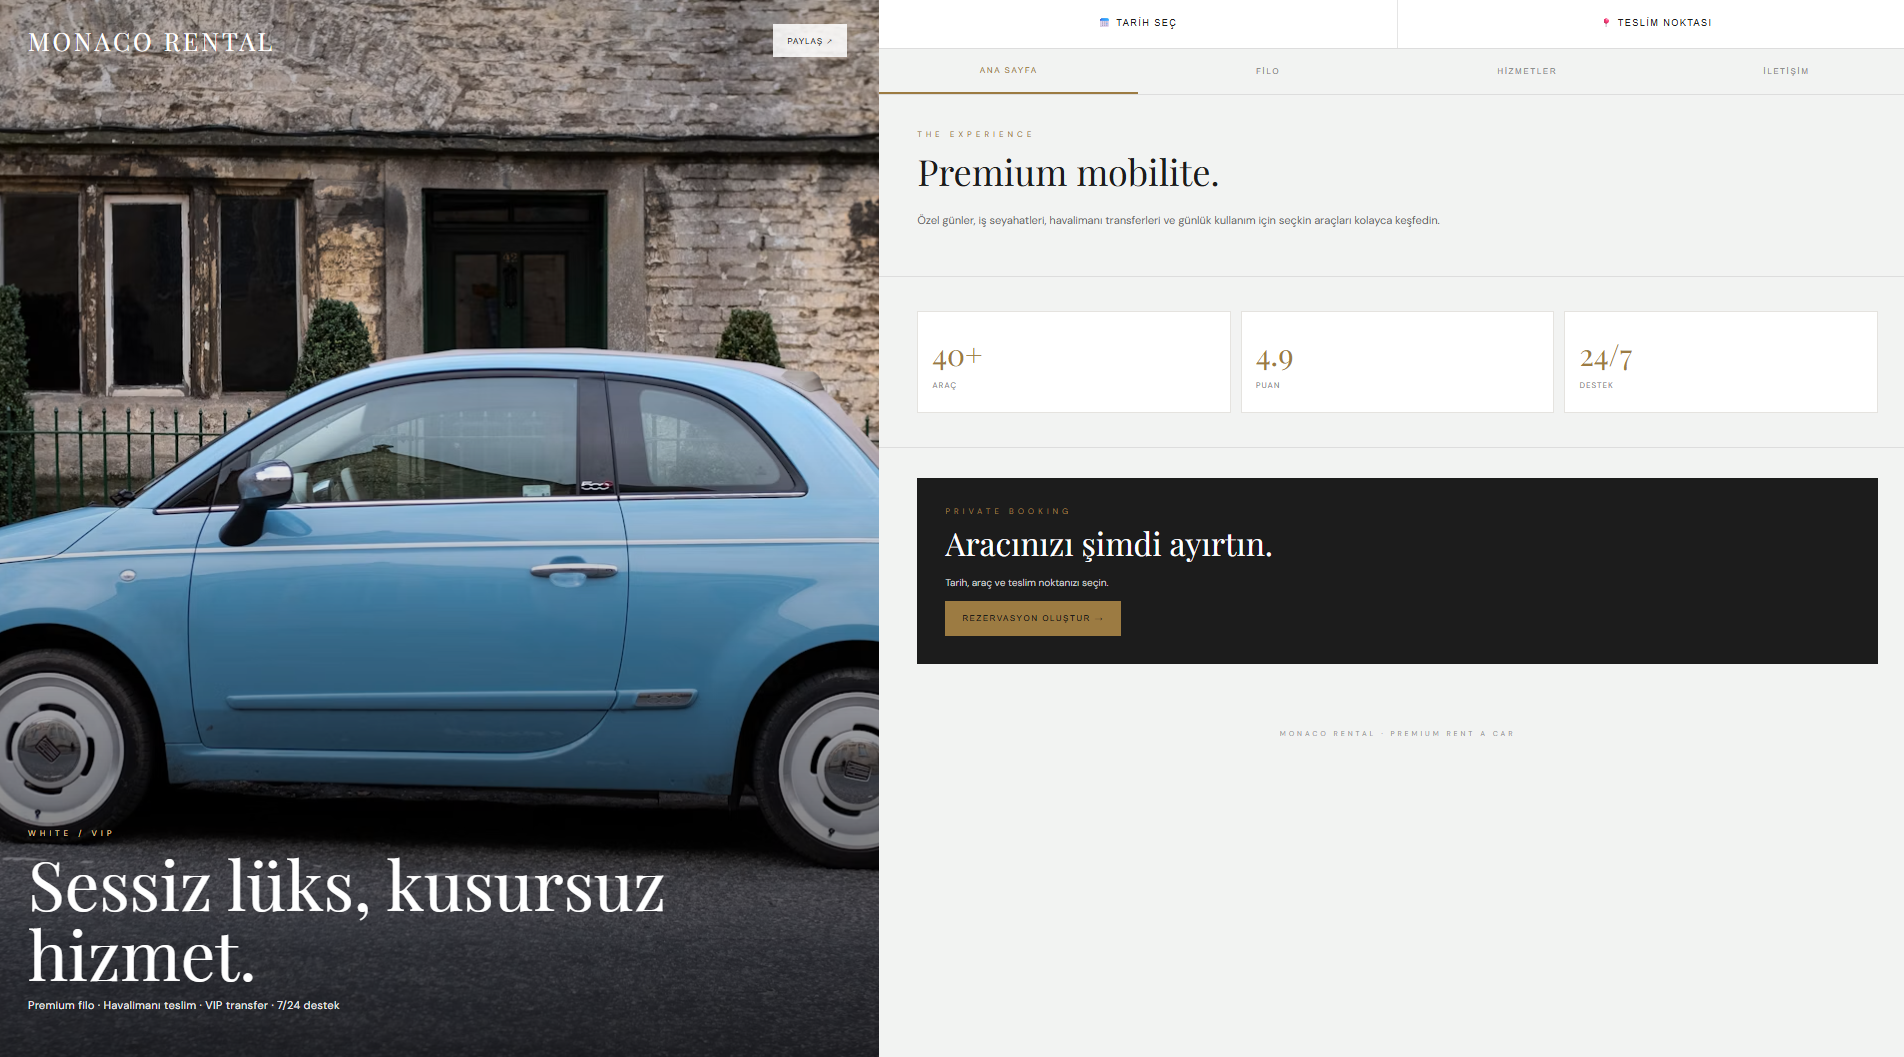Viewport: 1904px width, 1057px height.
Task: Click the Premium mobilite. heading
Action: click(1068, 173)
